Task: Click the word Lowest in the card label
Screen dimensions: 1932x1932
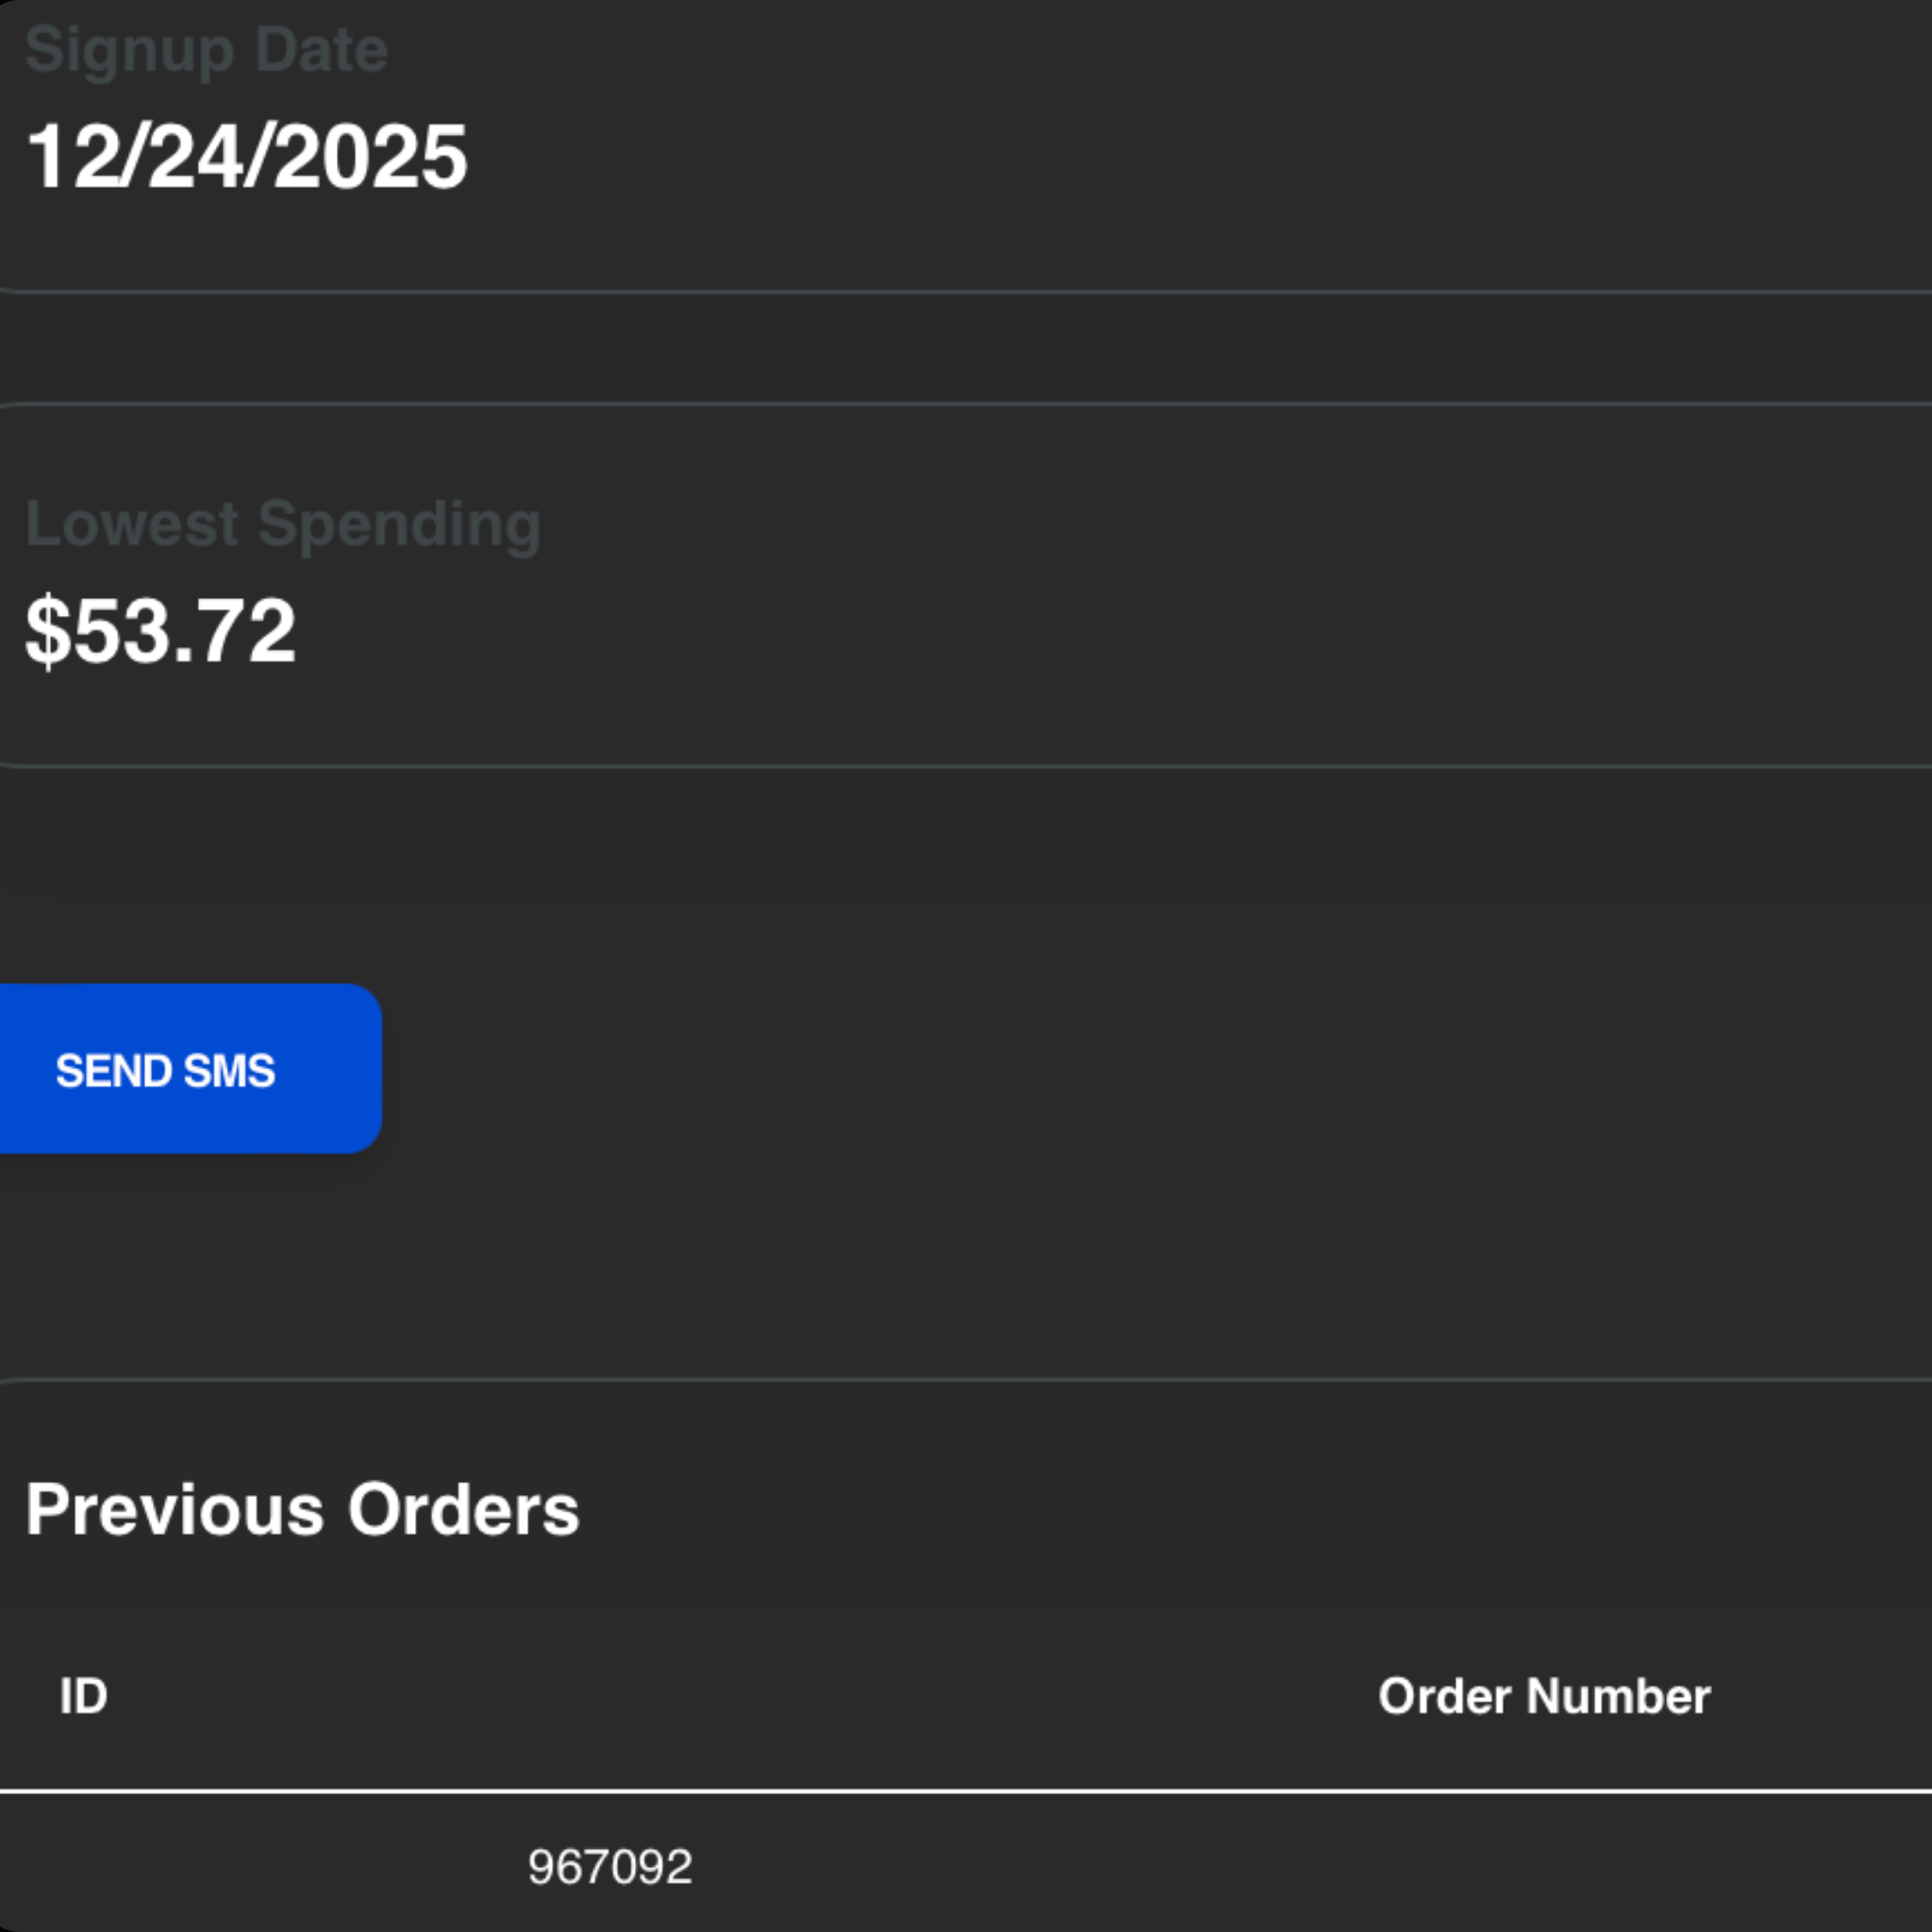Action: point(132,524)
